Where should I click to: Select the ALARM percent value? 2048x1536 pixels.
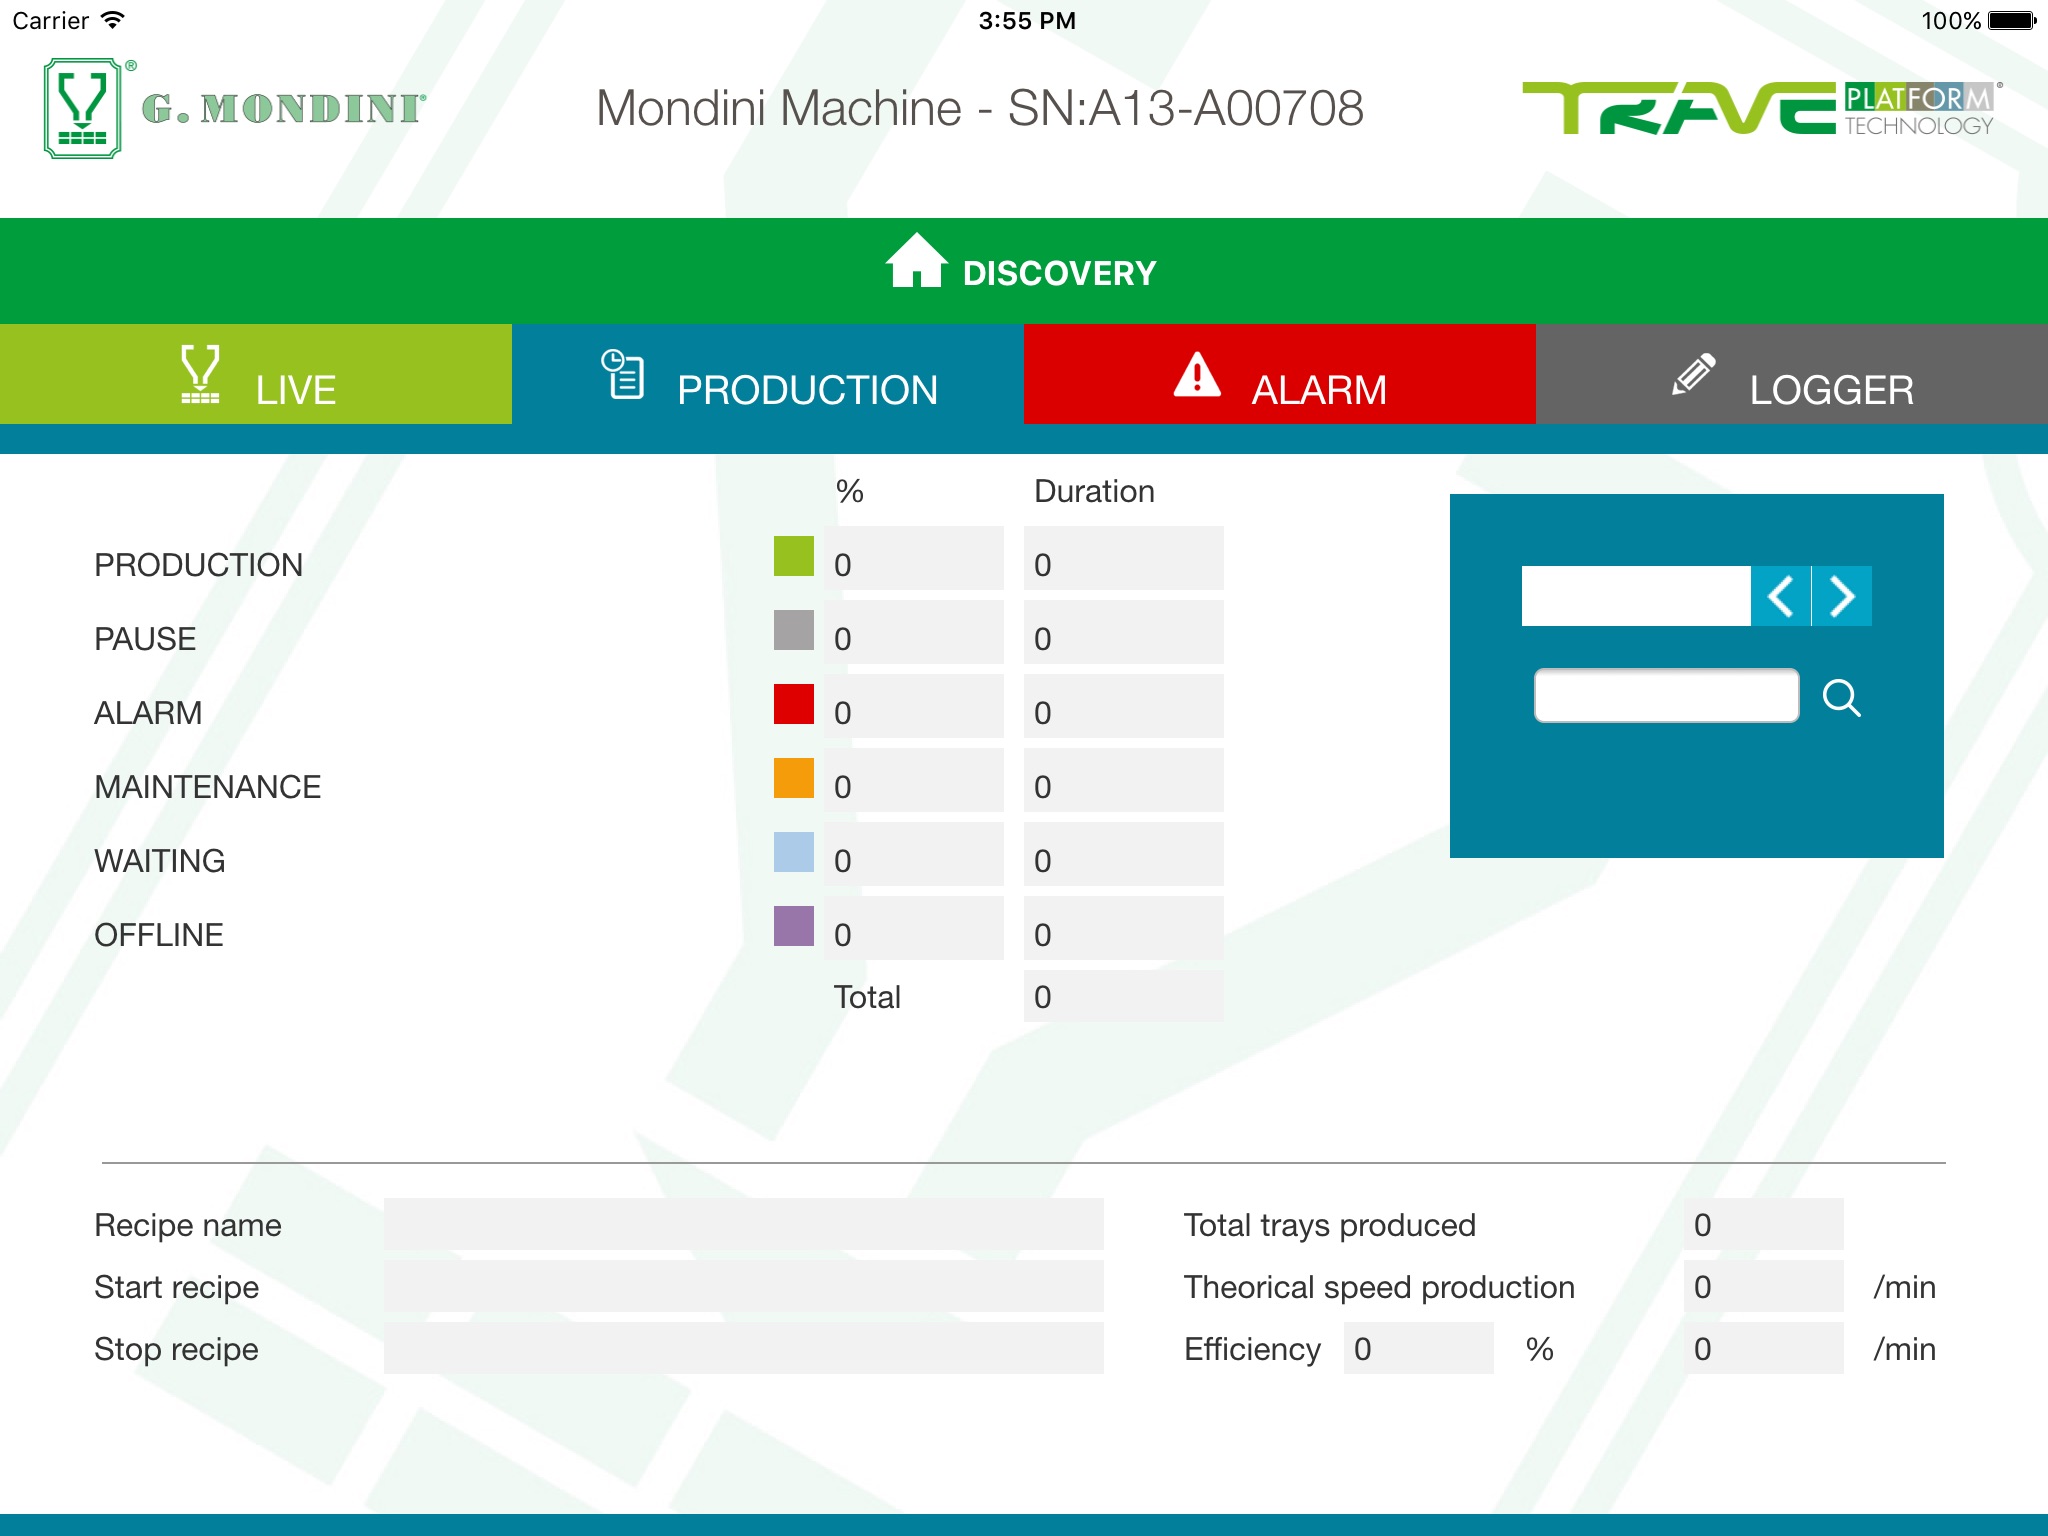pos(914,706)
